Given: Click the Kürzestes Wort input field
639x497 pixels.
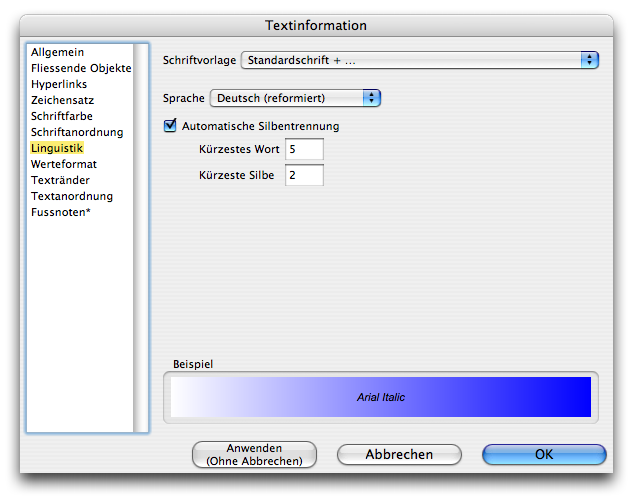Looking at the screenshot, I should (x=304, y=149).
